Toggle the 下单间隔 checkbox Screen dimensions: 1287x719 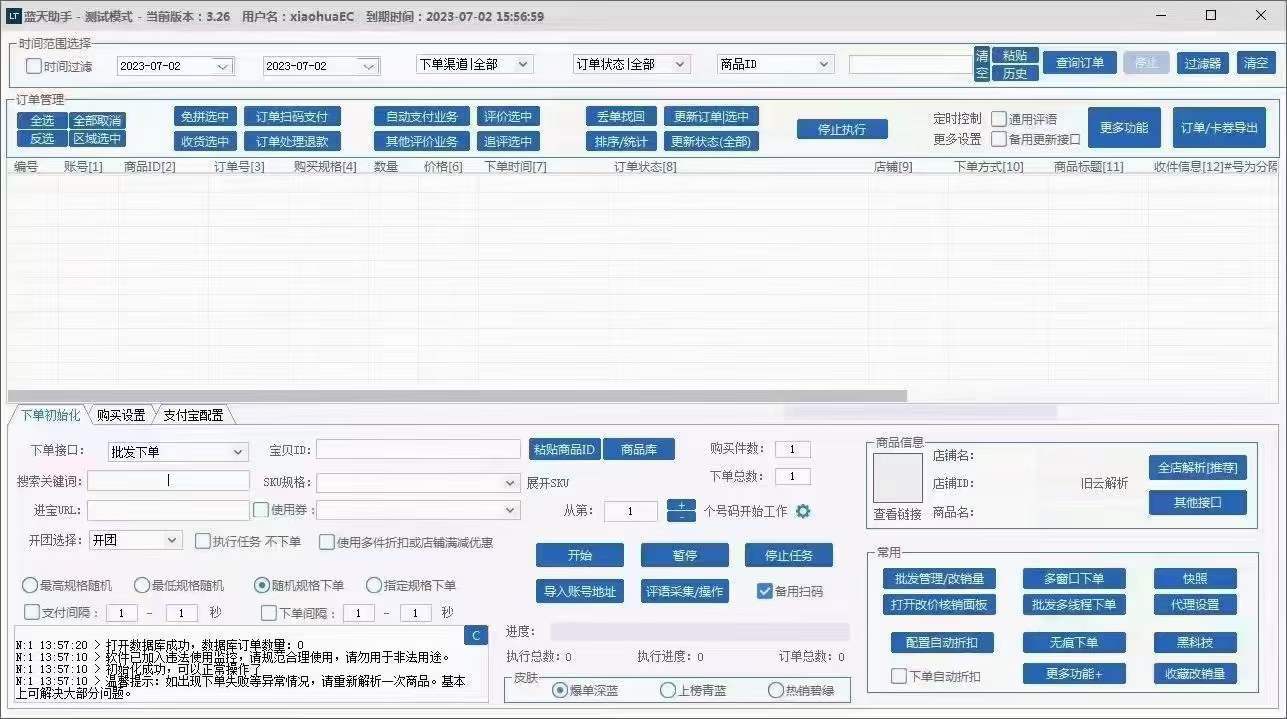269,612
